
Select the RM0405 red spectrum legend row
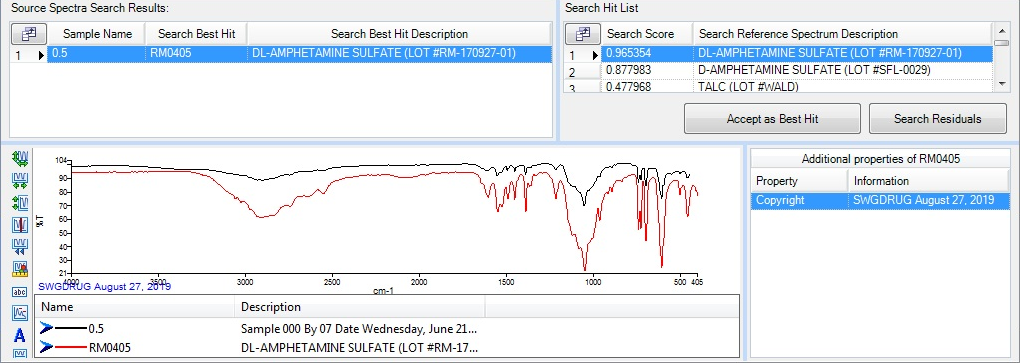coord(388,347)
